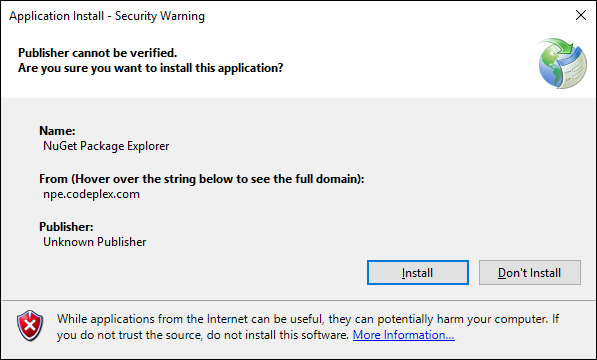Click the 'Are you sure' question line
The image size is (597, 360).
pos(151,68)
